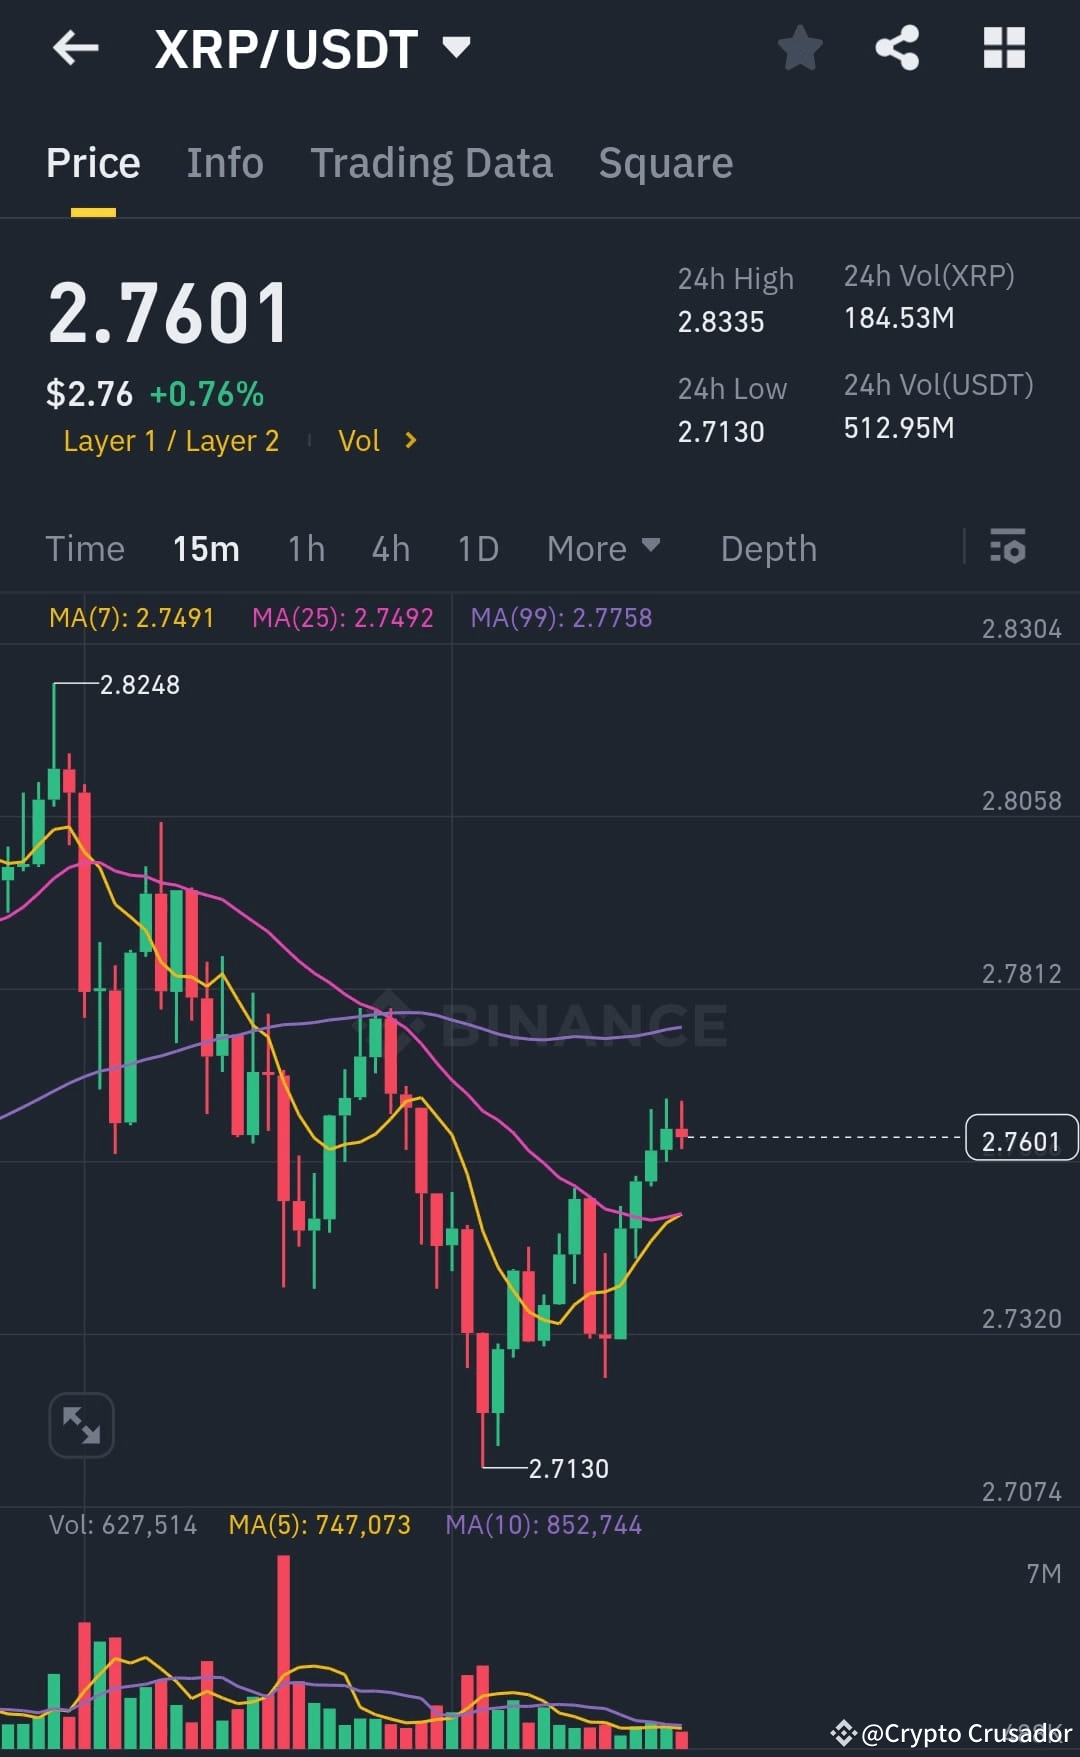The width and height of the screenshot is (1080, 1757).
Task: Select the 1h timeframe
Action: 306,548
